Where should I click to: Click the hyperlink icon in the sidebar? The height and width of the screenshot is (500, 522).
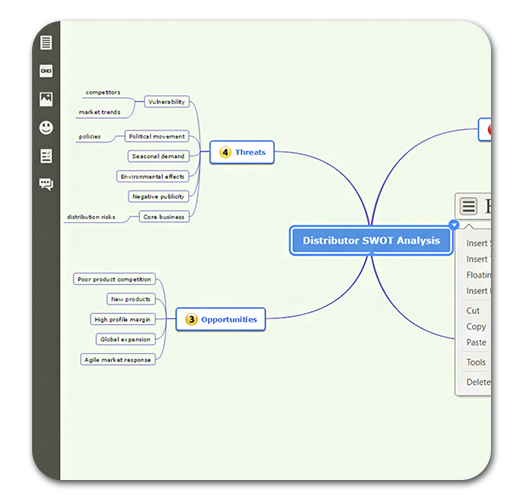point(46,71)
